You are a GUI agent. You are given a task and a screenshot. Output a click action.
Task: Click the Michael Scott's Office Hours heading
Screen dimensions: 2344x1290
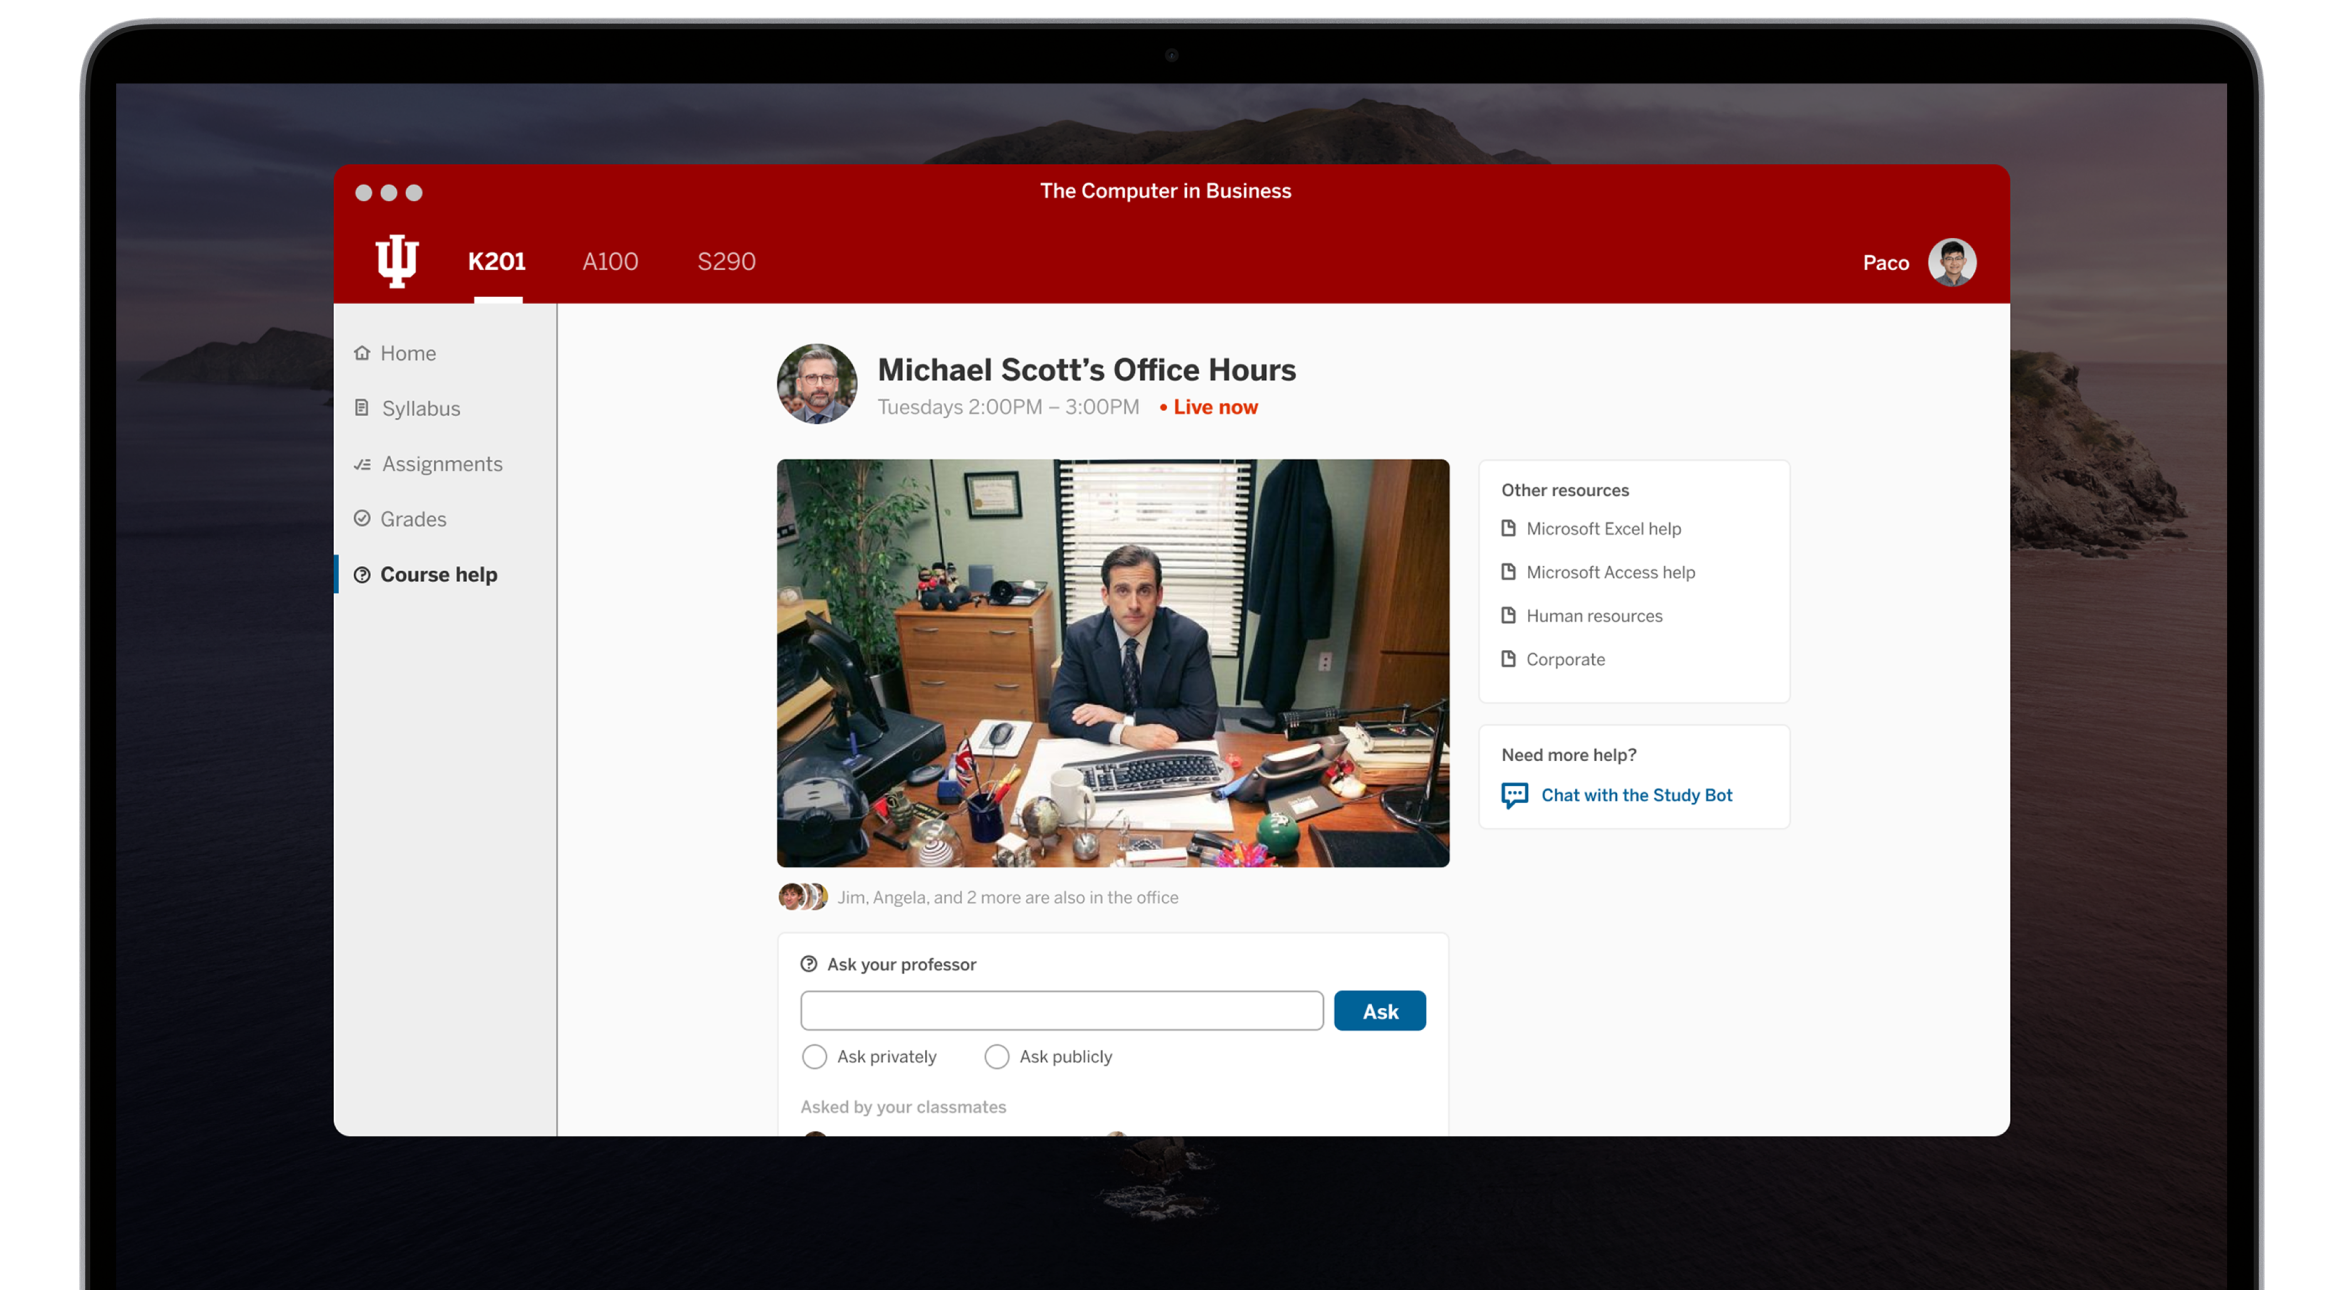pyautogui.click(x=1086, y=369)
